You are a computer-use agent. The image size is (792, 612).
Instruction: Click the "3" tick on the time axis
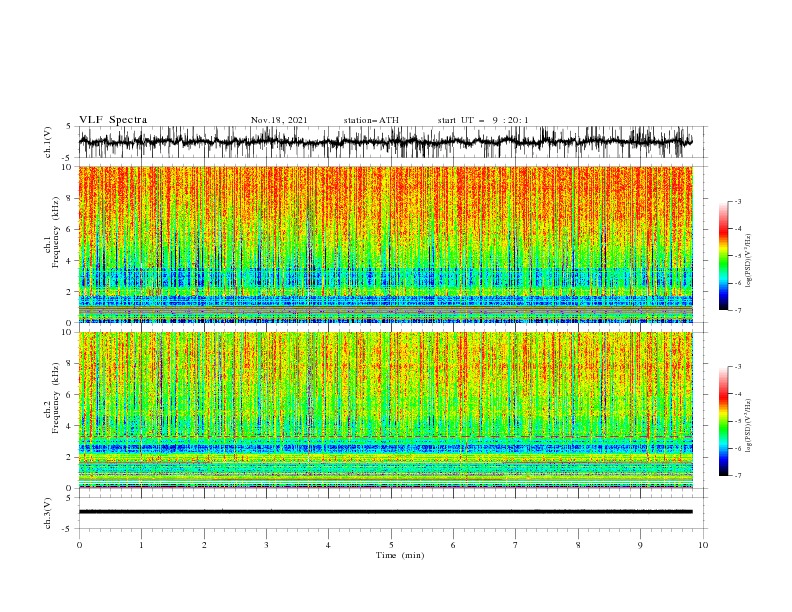(x=266, y=545)
